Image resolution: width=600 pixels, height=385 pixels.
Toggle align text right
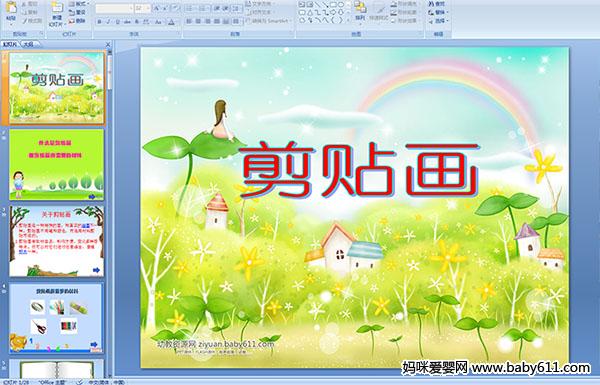pyautogui.click(x=207, y=21)
